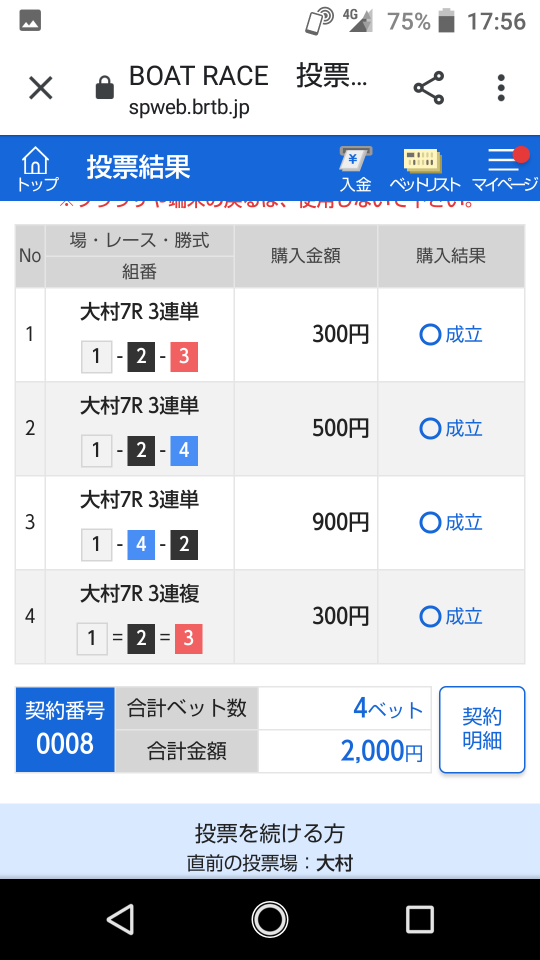Image resolution: width=540 pixels, height=960 pixels.
Task: Open the 入金 deposit icon
Action: (356, 169)
